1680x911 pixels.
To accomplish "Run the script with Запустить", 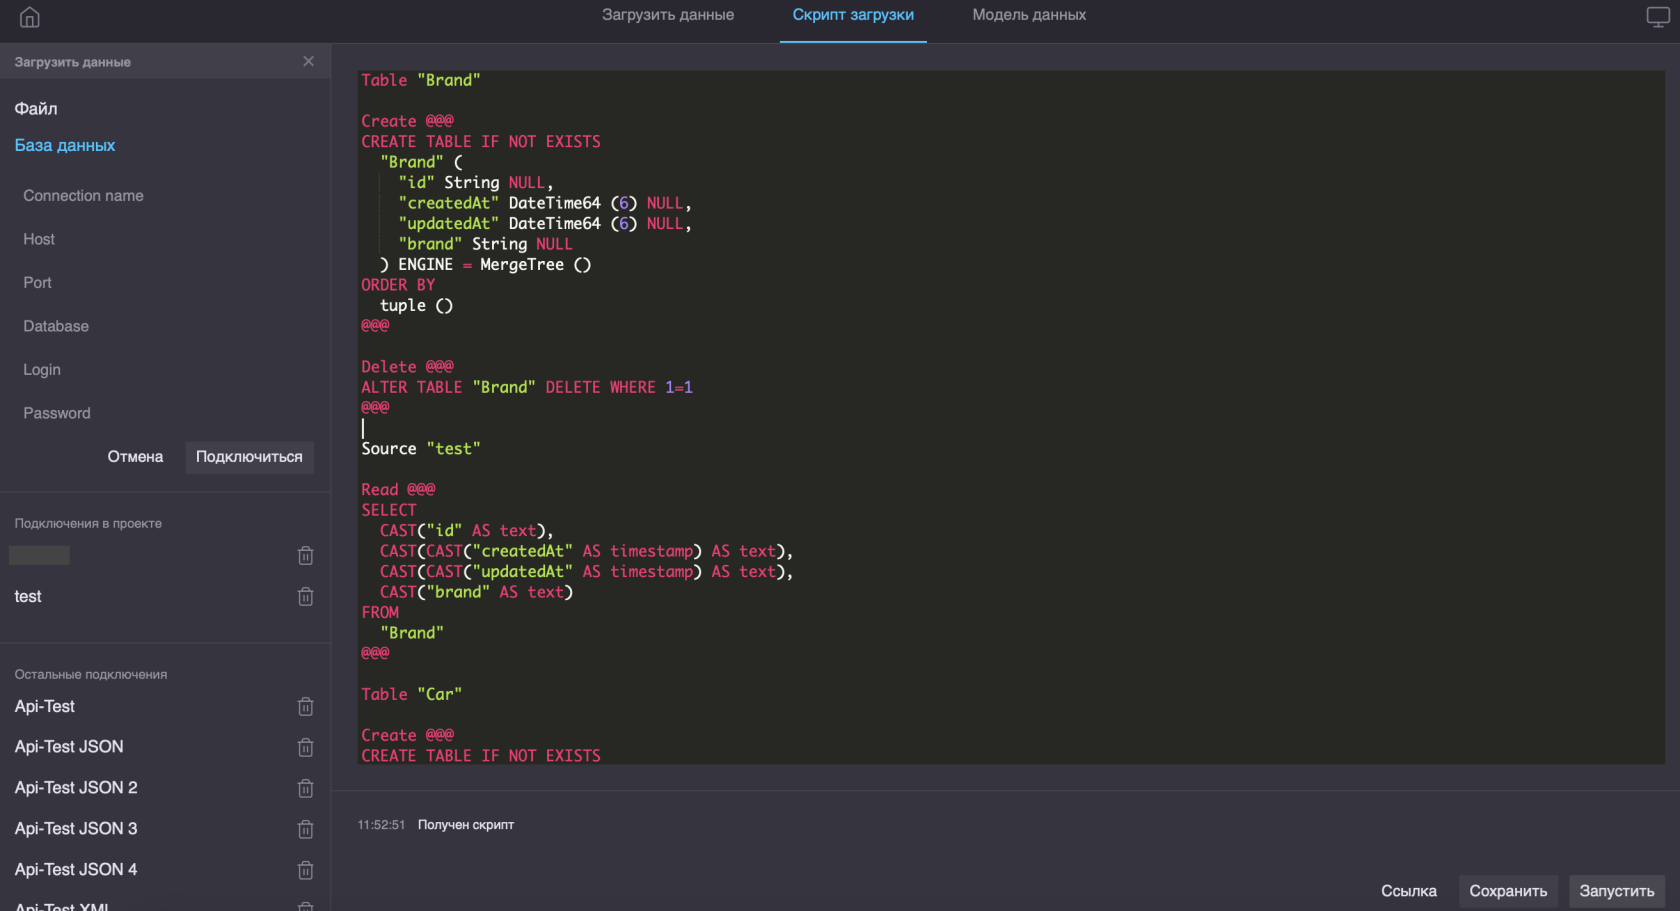I will 1617,891.
